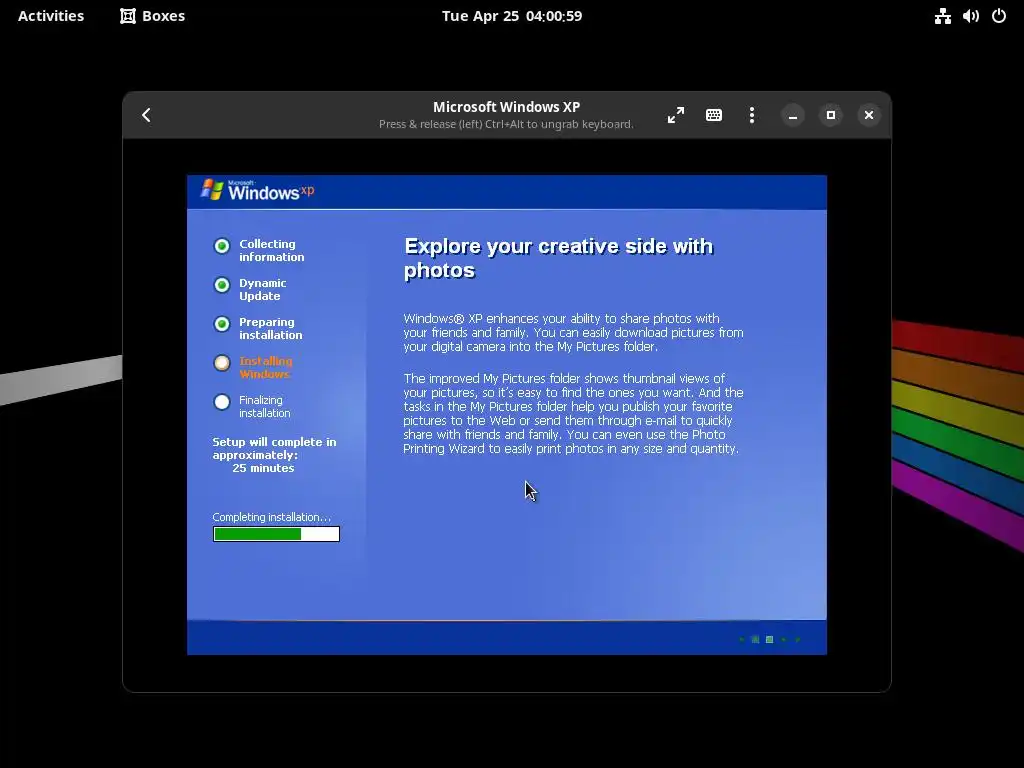Image resolution: width=1024 pixels, height=768 pixels.
Task: Select the Finalizing installation step indicator
Action: click(x=222, y=402)
